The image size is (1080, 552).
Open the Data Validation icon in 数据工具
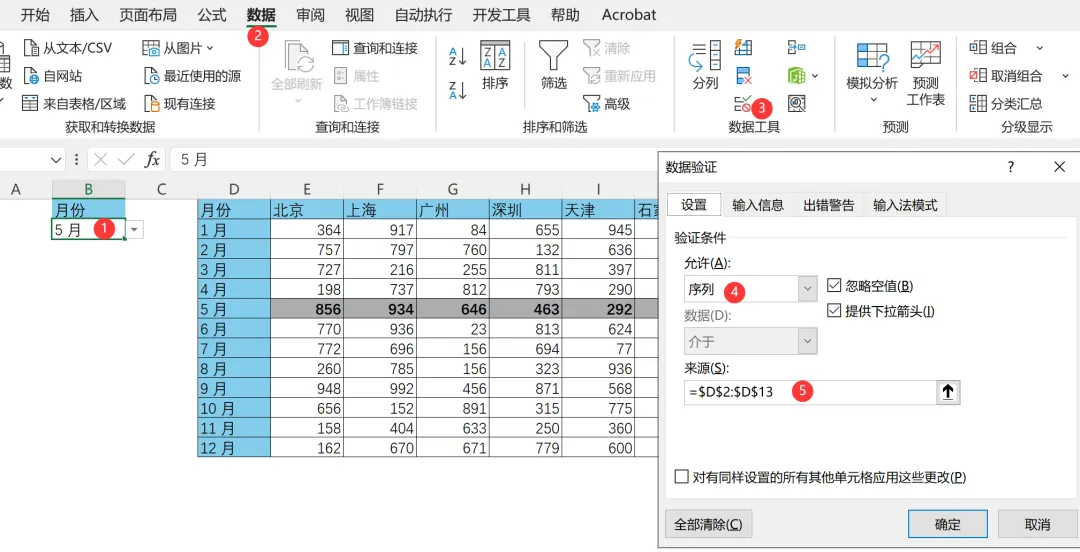744,104
